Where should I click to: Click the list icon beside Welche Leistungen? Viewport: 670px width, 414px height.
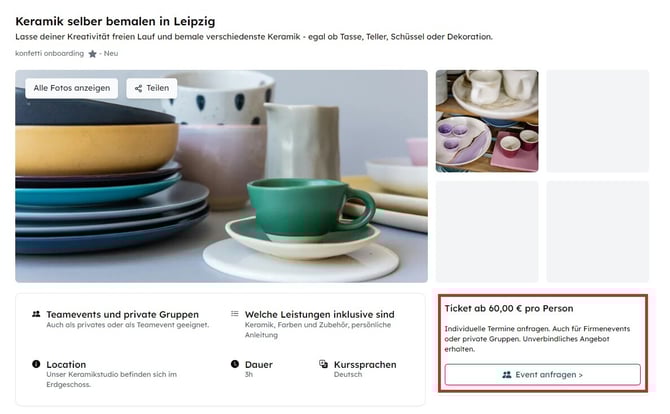click(234, 314)
